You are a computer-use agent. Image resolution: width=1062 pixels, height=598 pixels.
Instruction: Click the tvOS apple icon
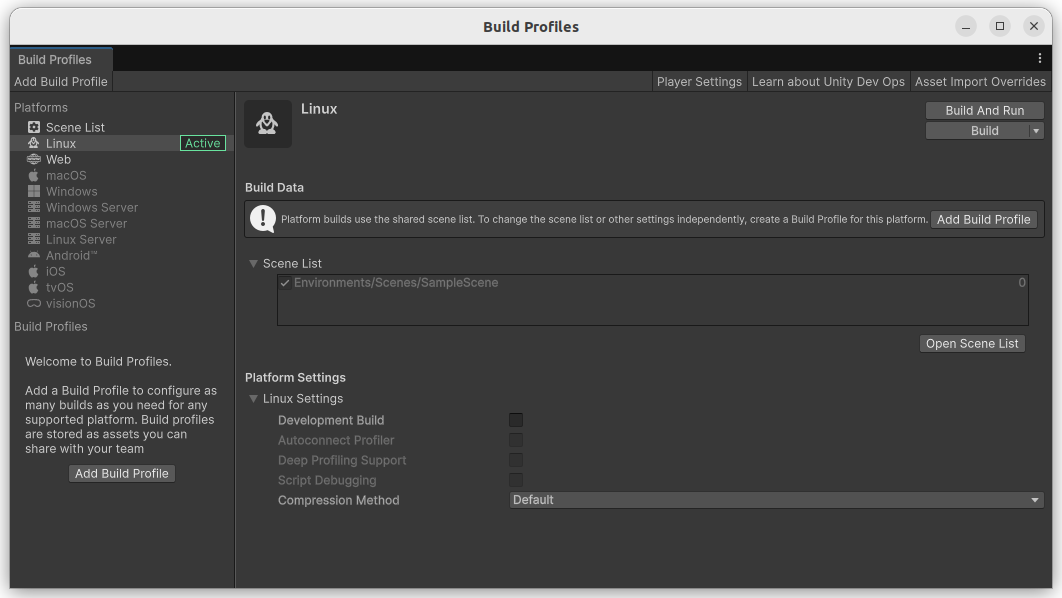click(34, 287)
